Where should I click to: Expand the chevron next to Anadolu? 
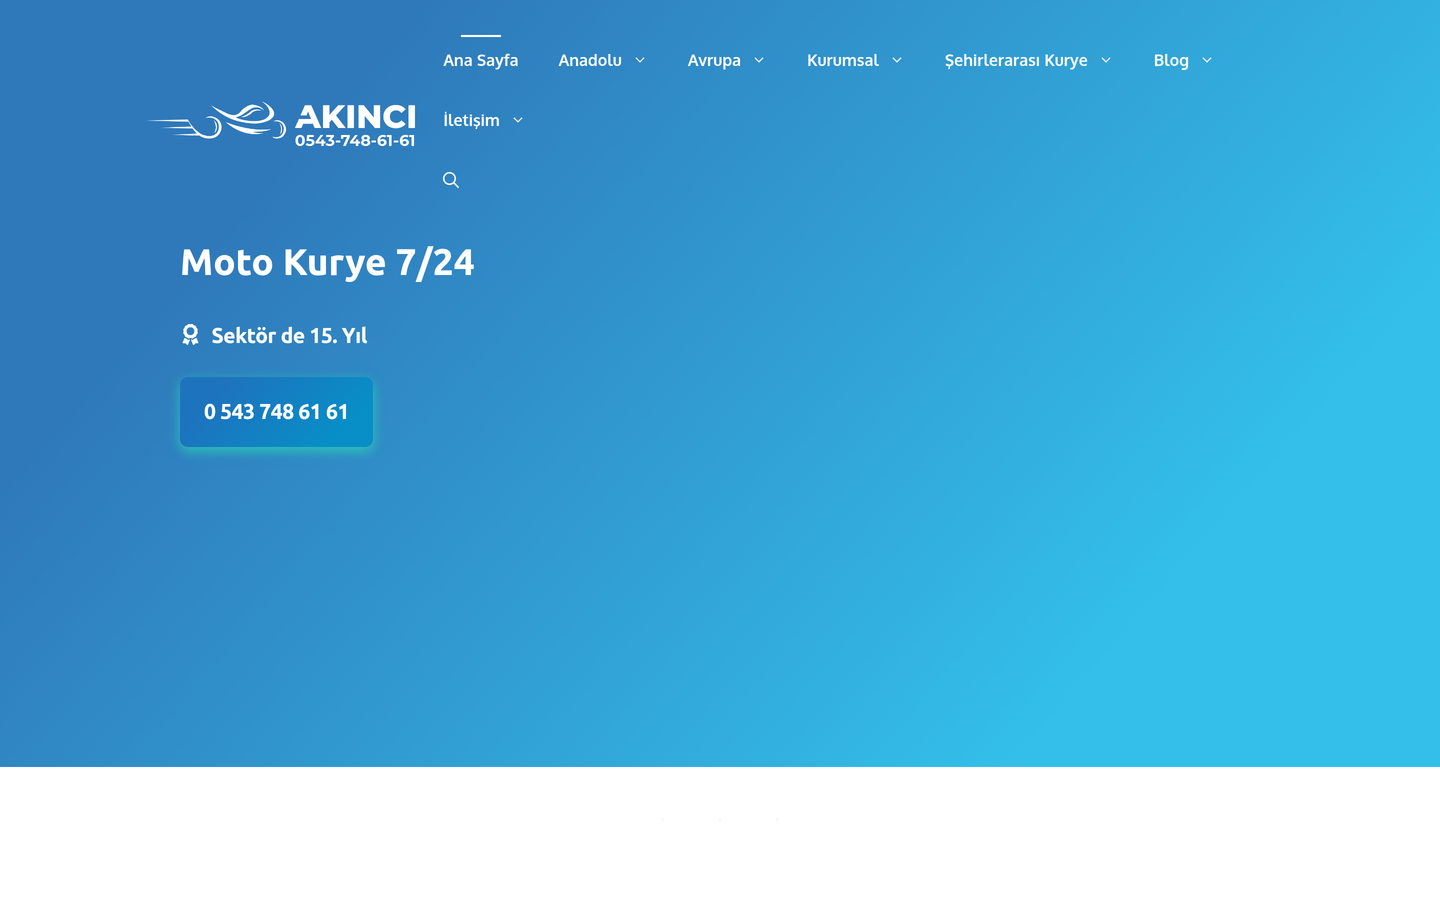tap(640, 60)
